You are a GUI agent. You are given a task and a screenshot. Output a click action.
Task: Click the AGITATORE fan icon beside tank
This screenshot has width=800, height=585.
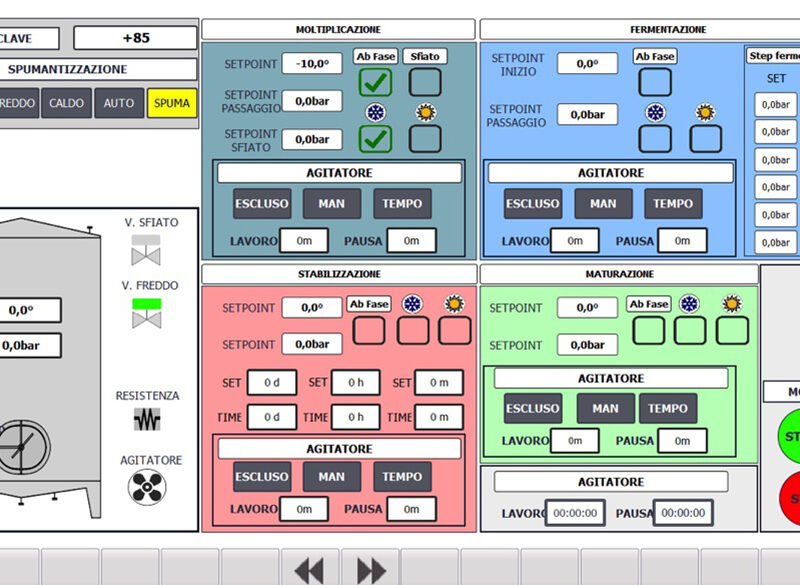[x=147, y=488]
